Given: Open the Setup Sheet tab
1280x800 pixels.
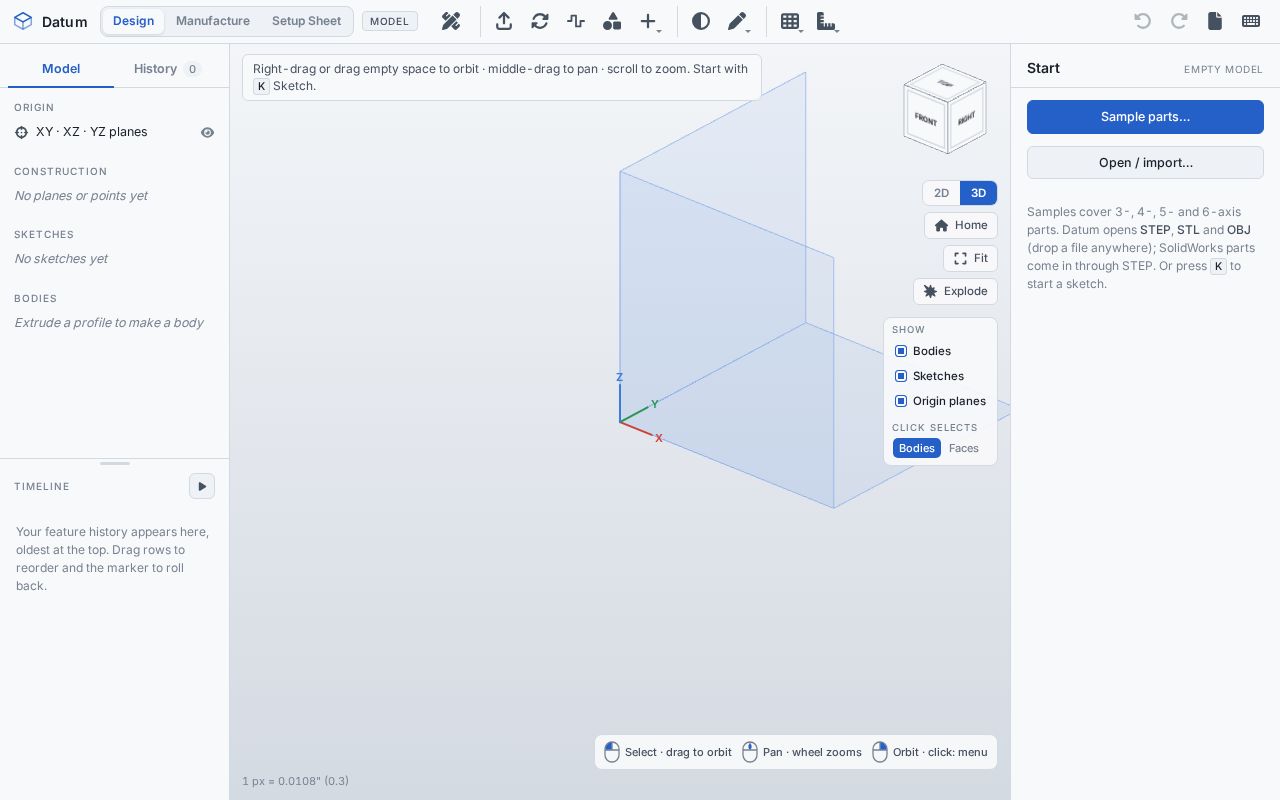Looking at the screenshot, I should point(306,21).
